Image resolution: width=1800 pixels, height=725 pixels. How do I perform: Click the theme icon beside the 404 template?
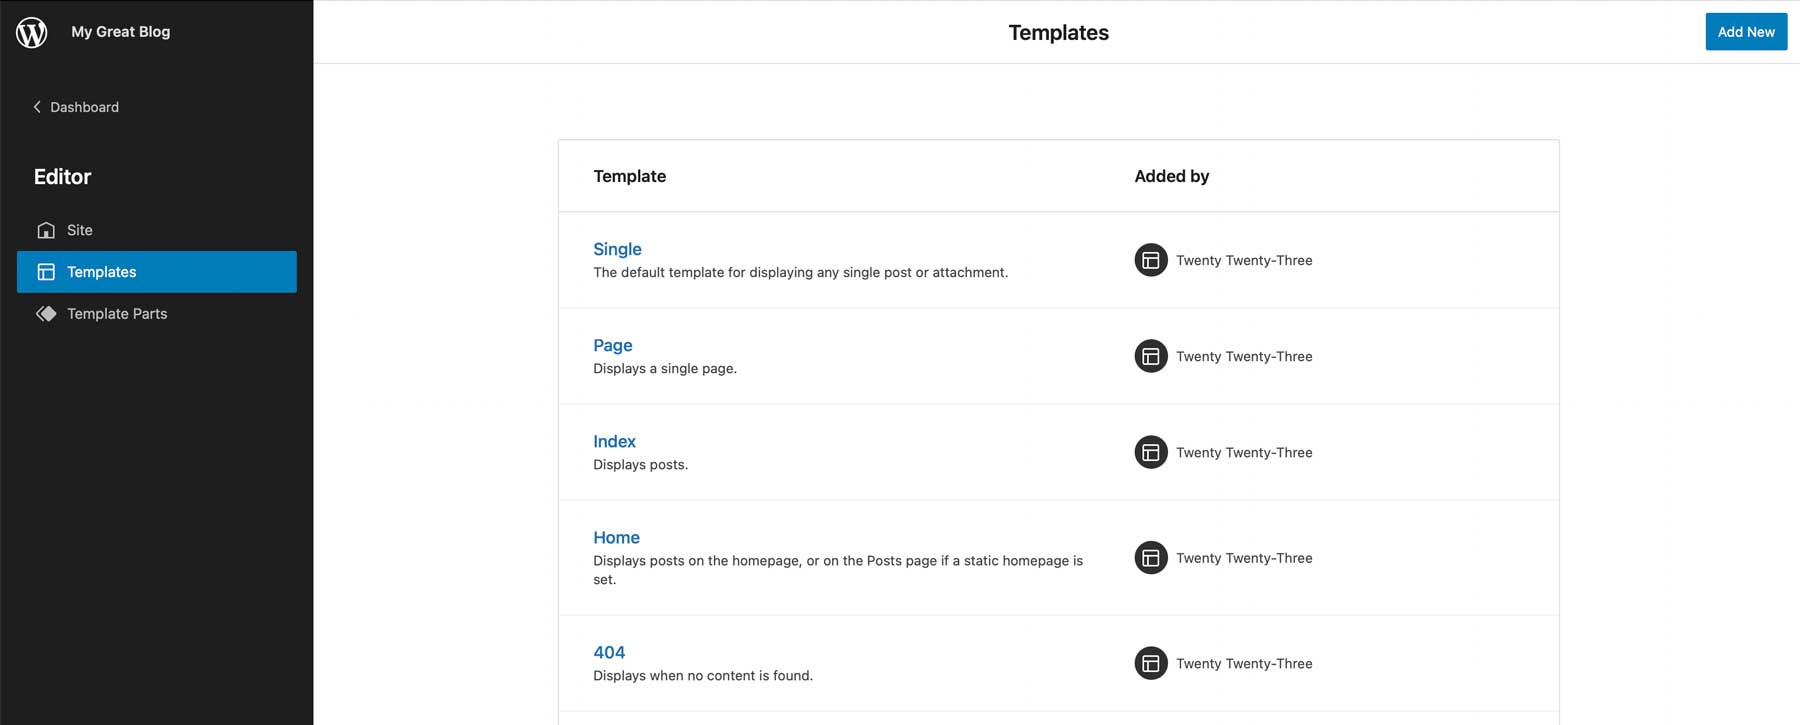(1150, 663)
